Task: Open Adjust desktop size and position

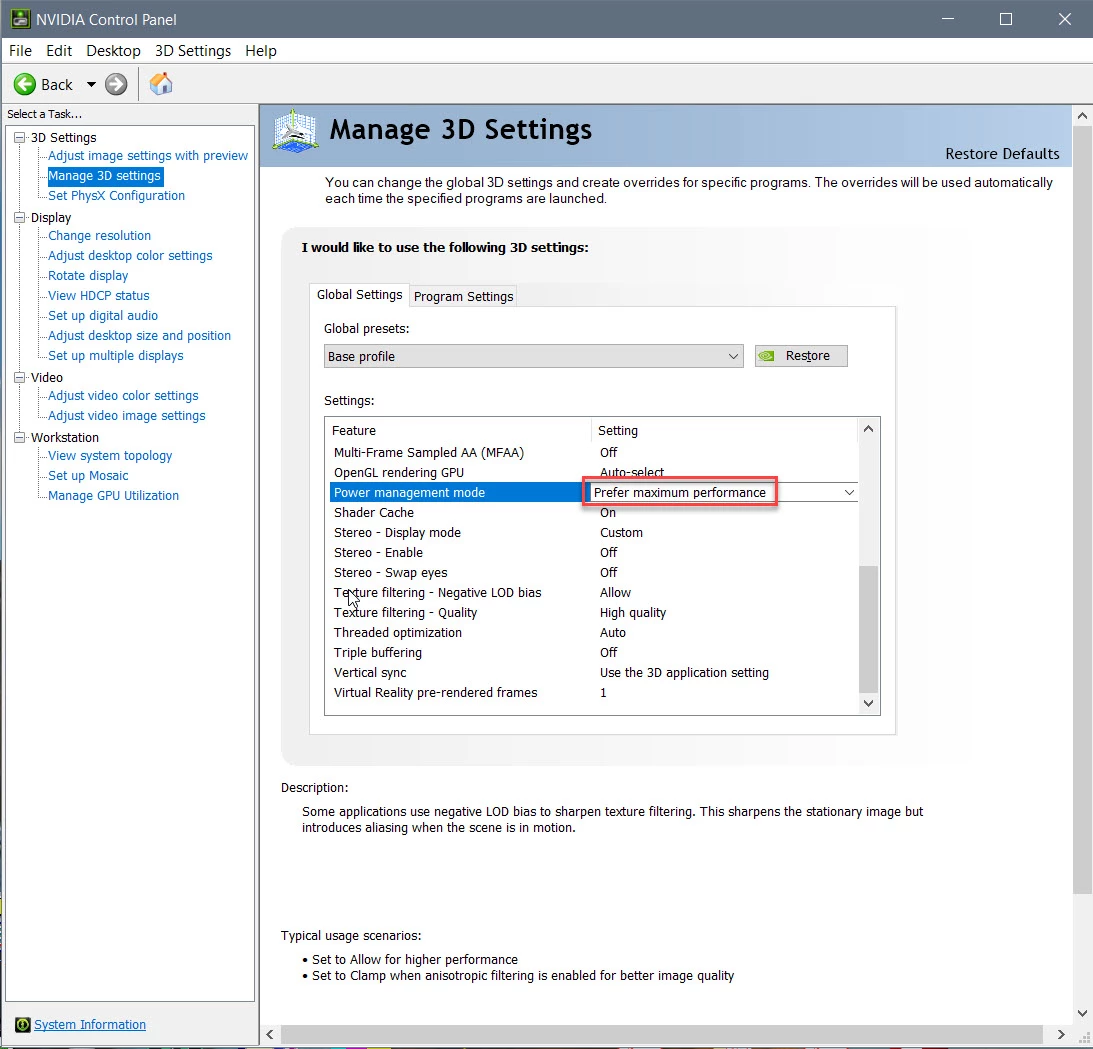Action: tap(139, 335)
